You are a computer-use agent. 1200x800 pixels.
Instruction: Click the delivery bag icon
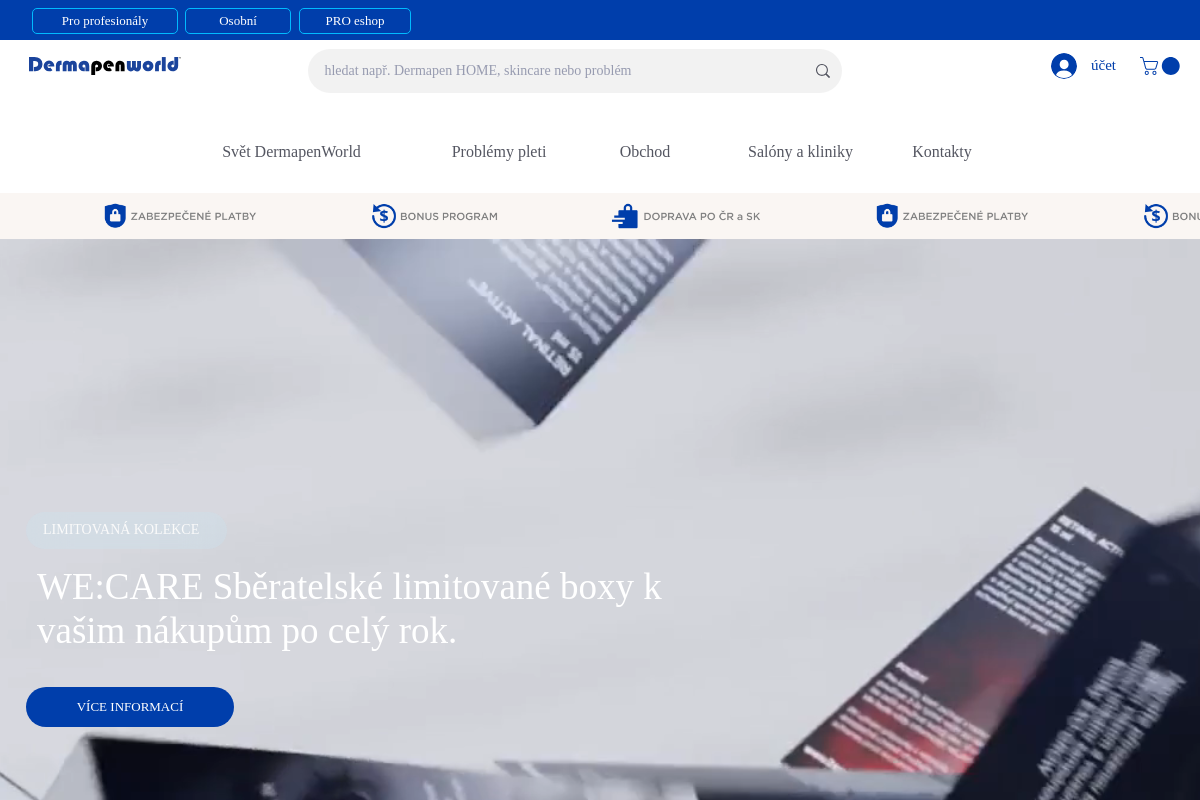tap(625, 216)
